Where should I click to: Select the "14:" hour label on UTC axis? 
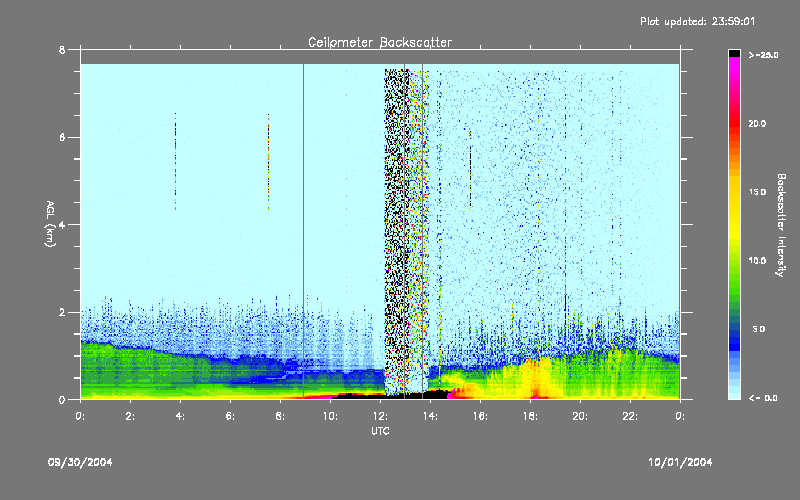pos(430,416)
